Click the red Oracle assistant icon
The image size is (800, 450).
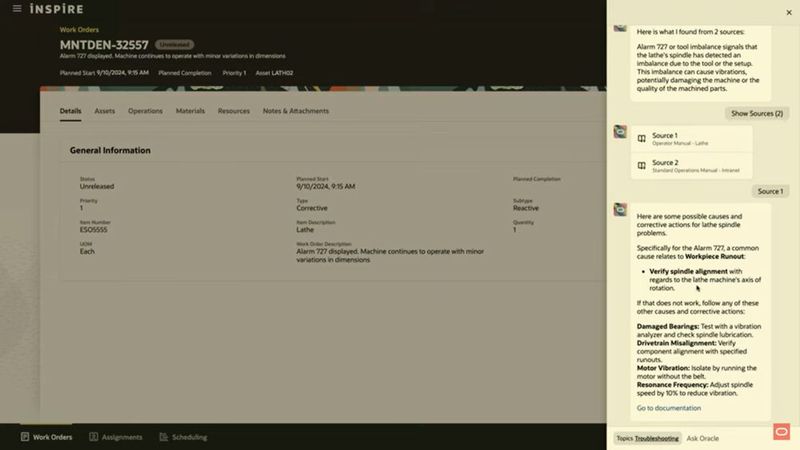[782, 432]
